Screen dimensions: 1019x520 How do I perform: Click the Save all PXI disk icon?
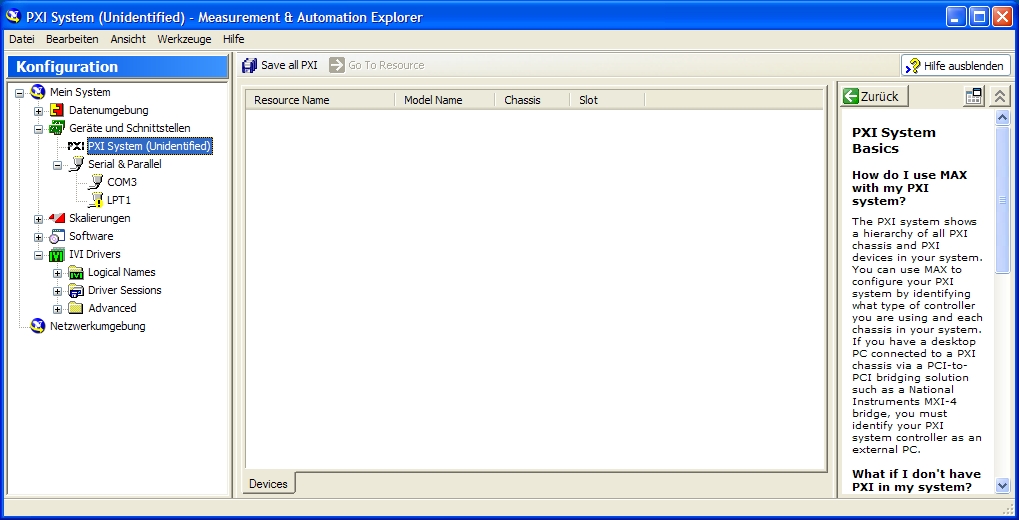pyautogui.click(x=249, y=65)
